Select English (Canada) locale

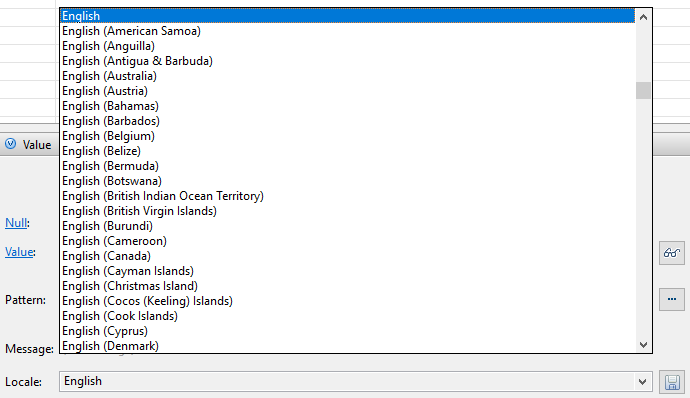pyautogui.click(x=347, y=256)
